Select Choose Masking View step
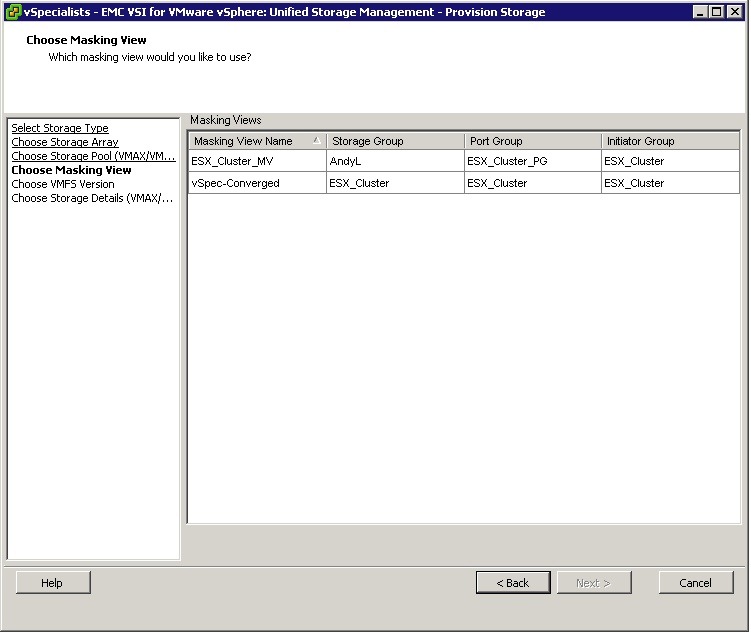This screenshot has width=751, height=632. 71,170
